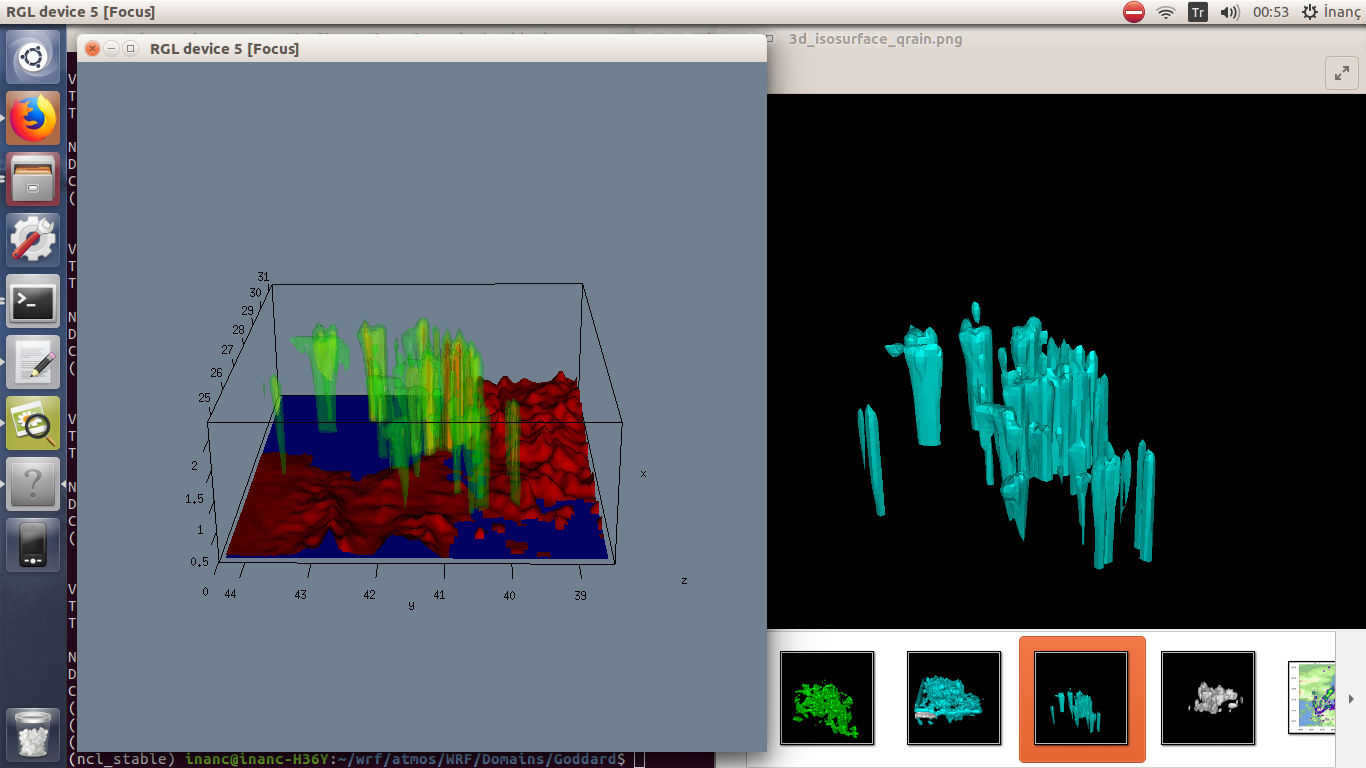The width and height of the screenshot is (1366, 768).
Task: Select the green isosurface thumbnail
Action: [x=827, y=698]
